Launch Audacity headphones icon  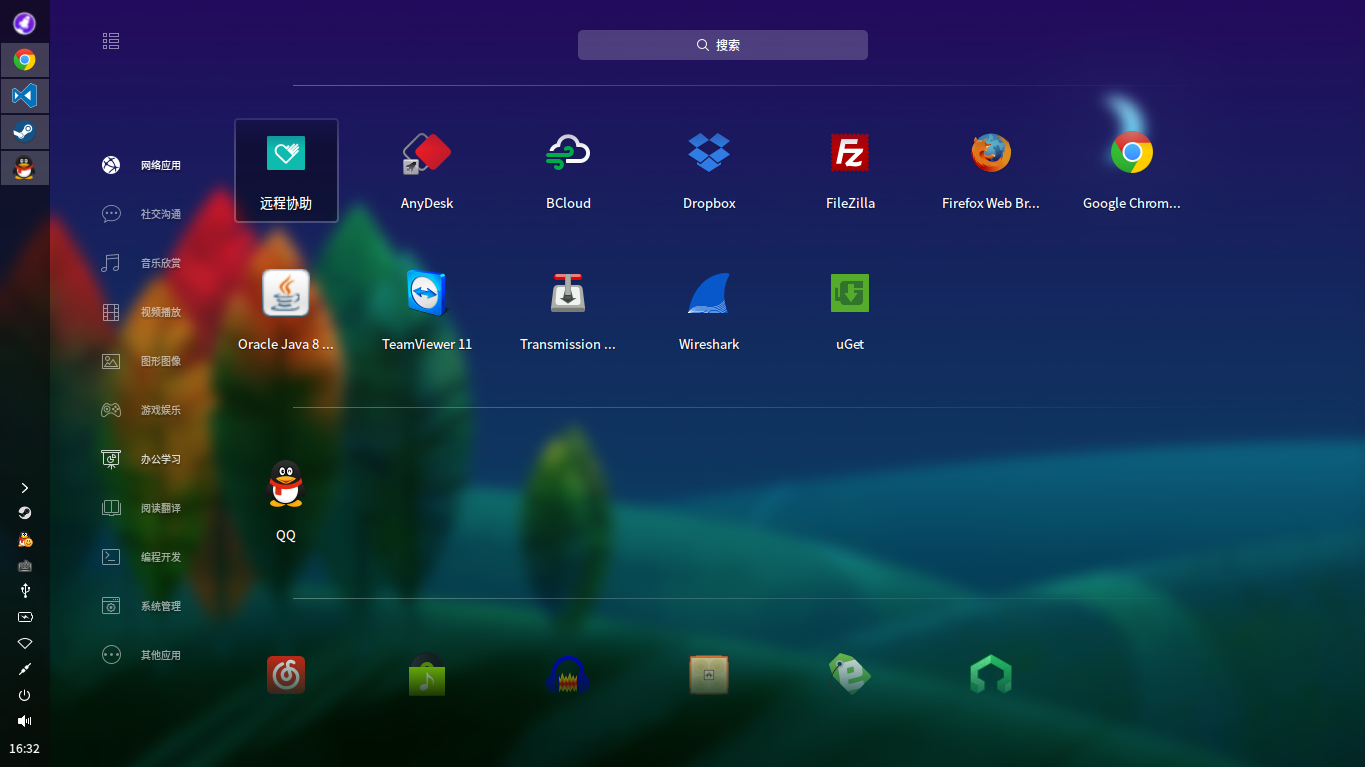[x=568, y=675]
